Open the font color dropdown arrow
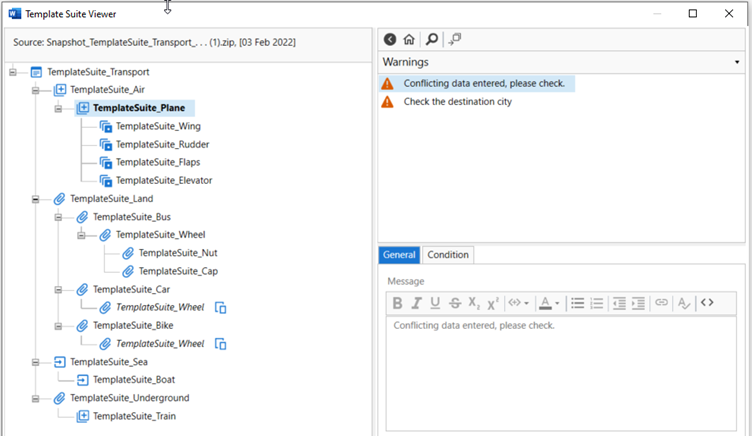 [555, 303]
